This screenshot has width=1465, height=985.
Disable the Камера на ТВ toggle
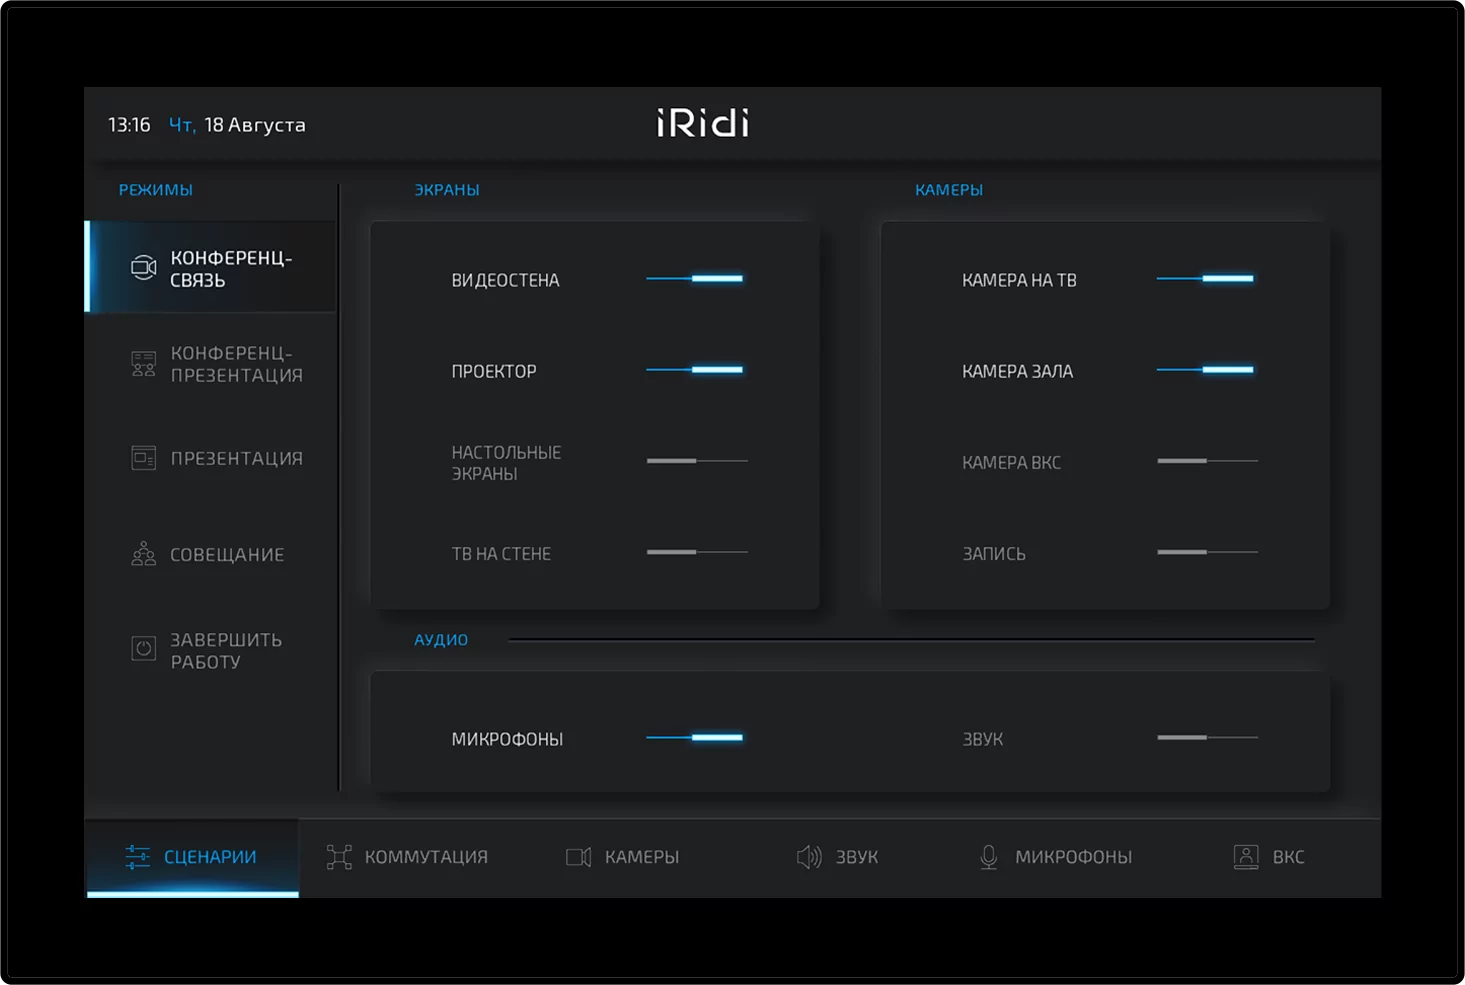click(1205, 279)
